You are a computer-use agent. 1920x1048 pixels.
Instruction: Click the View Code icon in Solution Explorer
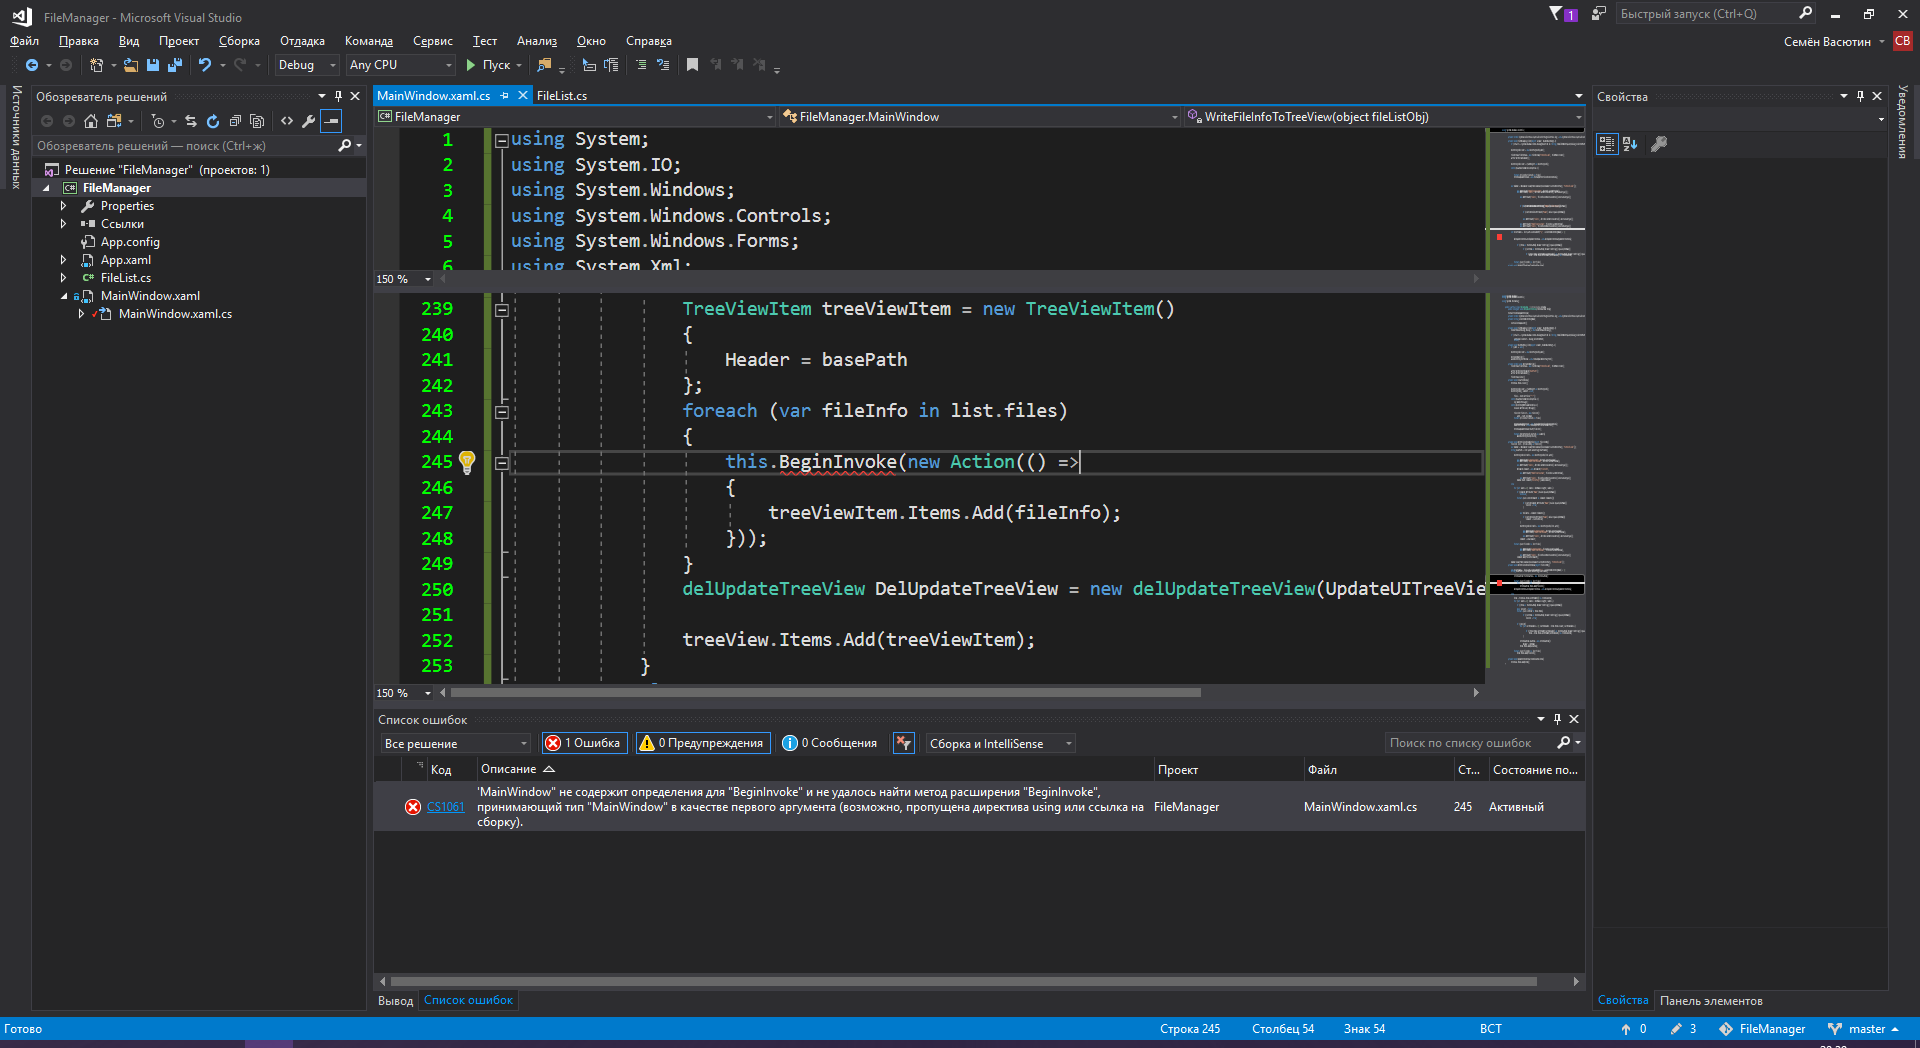287,121
